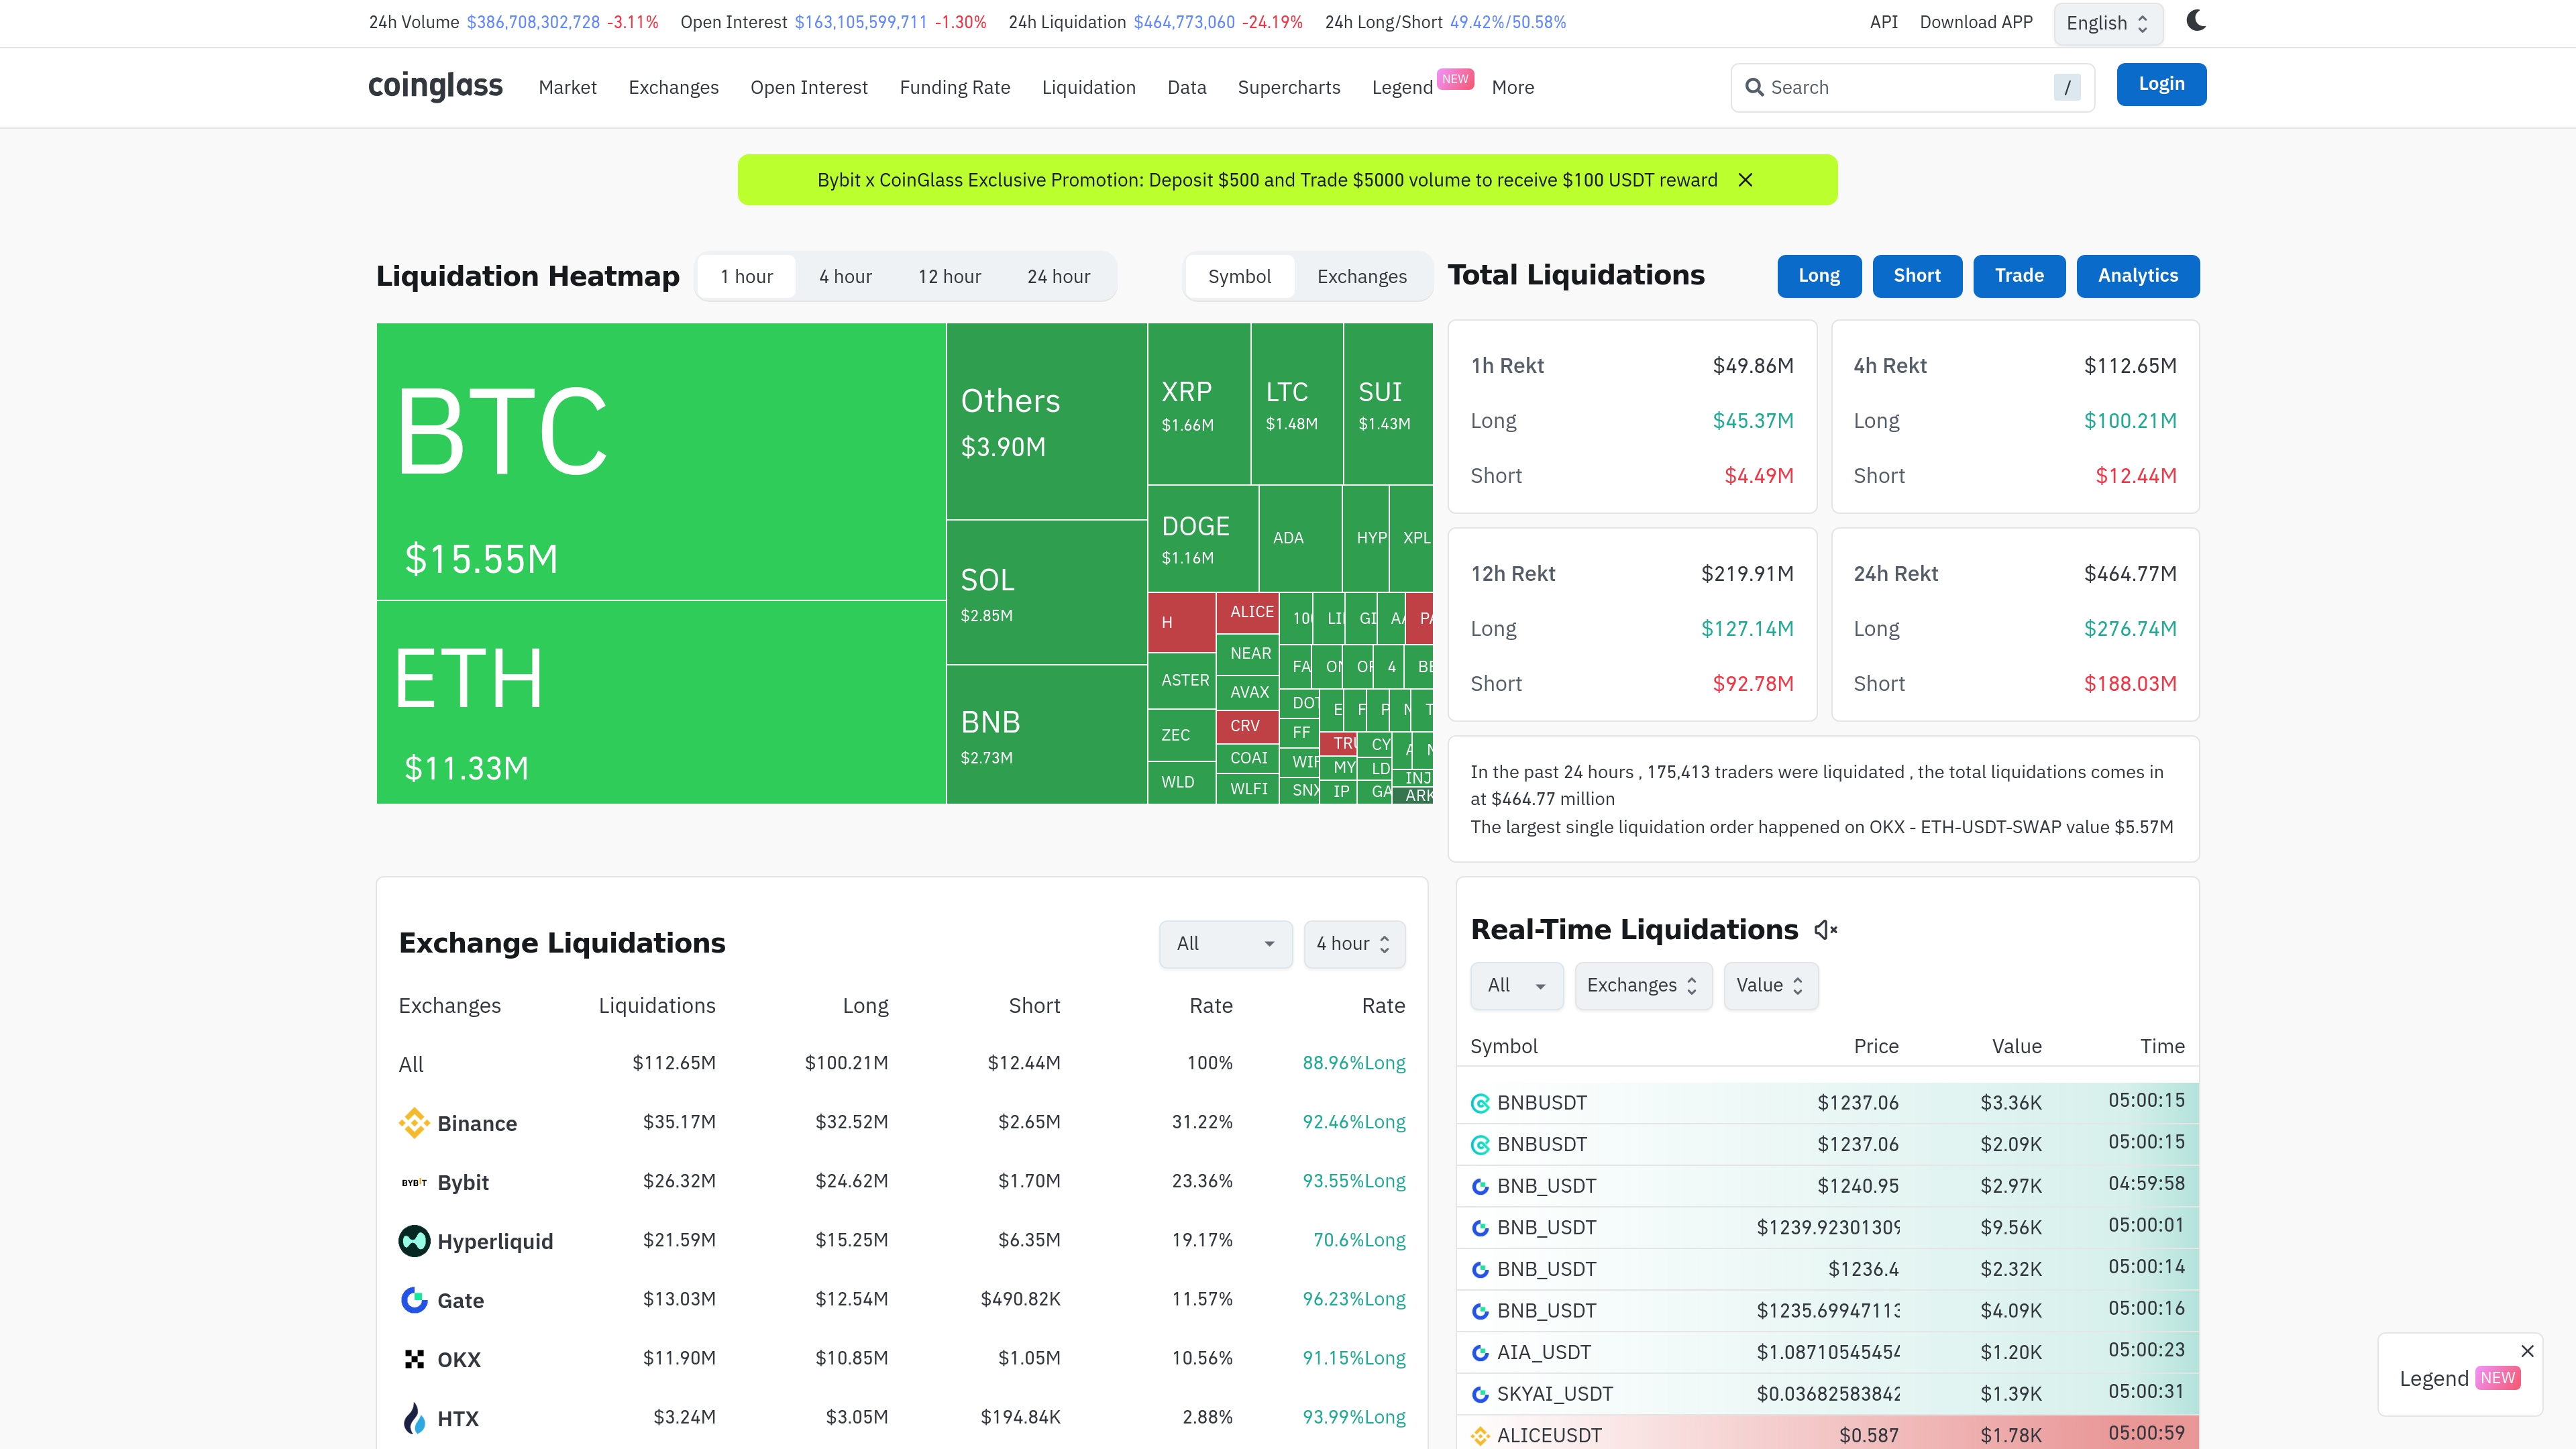Unmute the real-time liquidations sound icon
Screen dimensions: 2576x1449
click(1825, 930)
